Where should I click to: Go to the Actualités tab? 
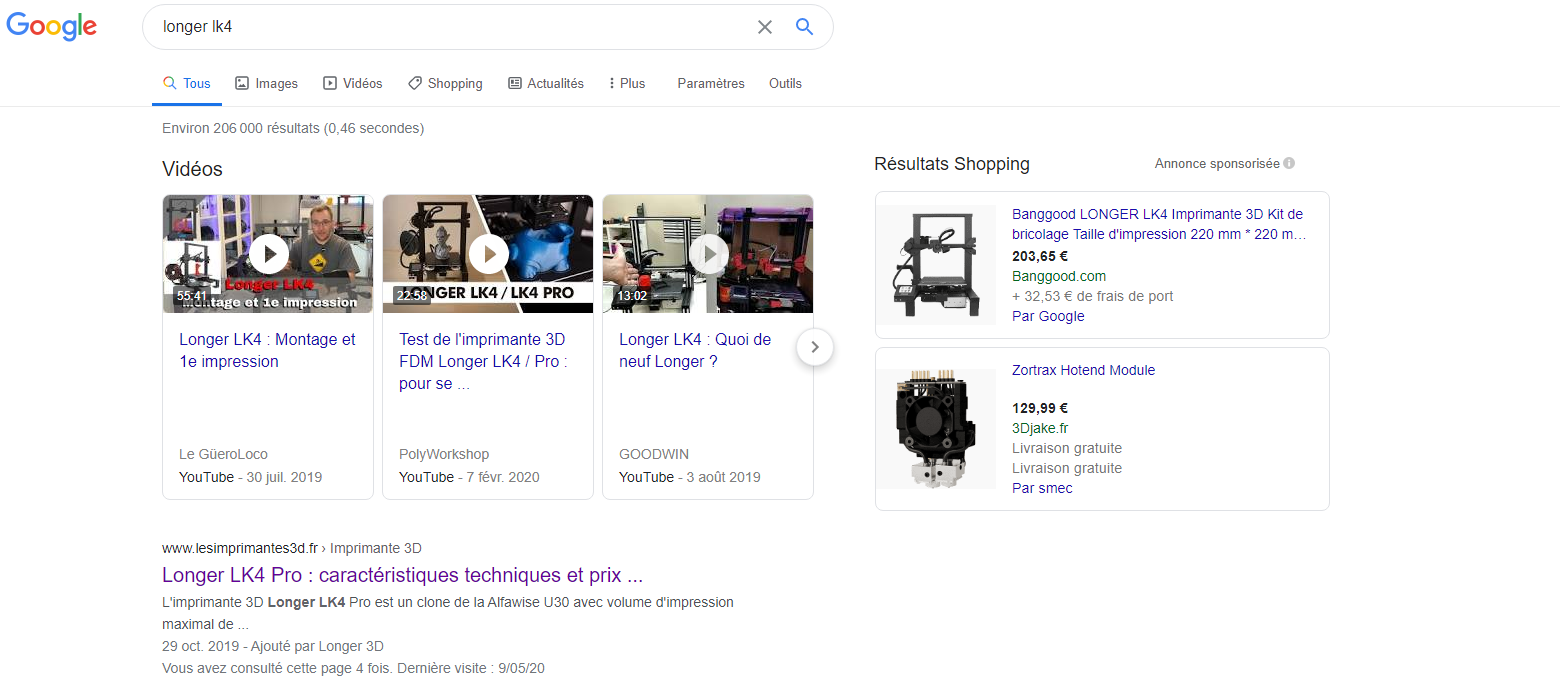(x=546, y=84)
